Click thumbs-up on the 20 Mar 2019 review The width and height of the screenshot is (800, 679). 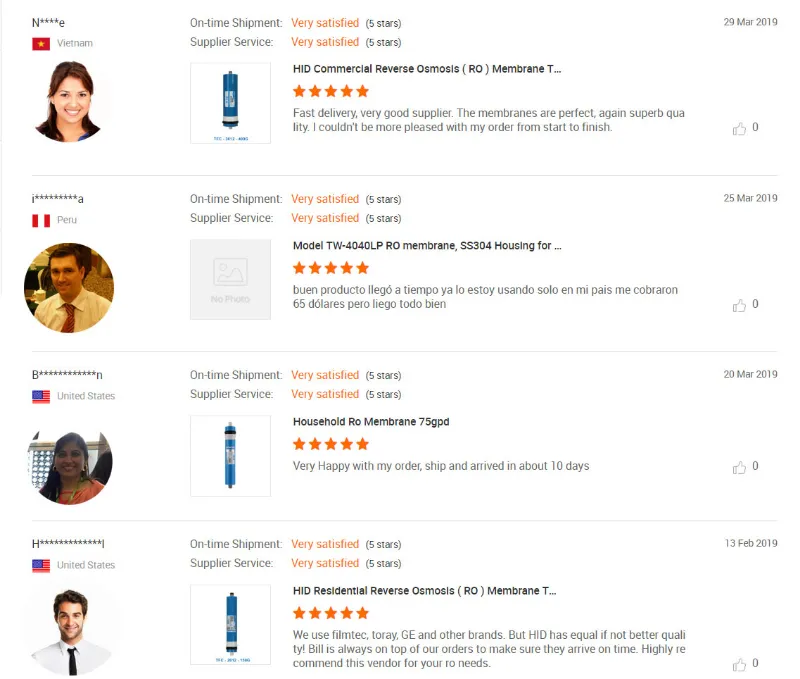pos(740,467)
